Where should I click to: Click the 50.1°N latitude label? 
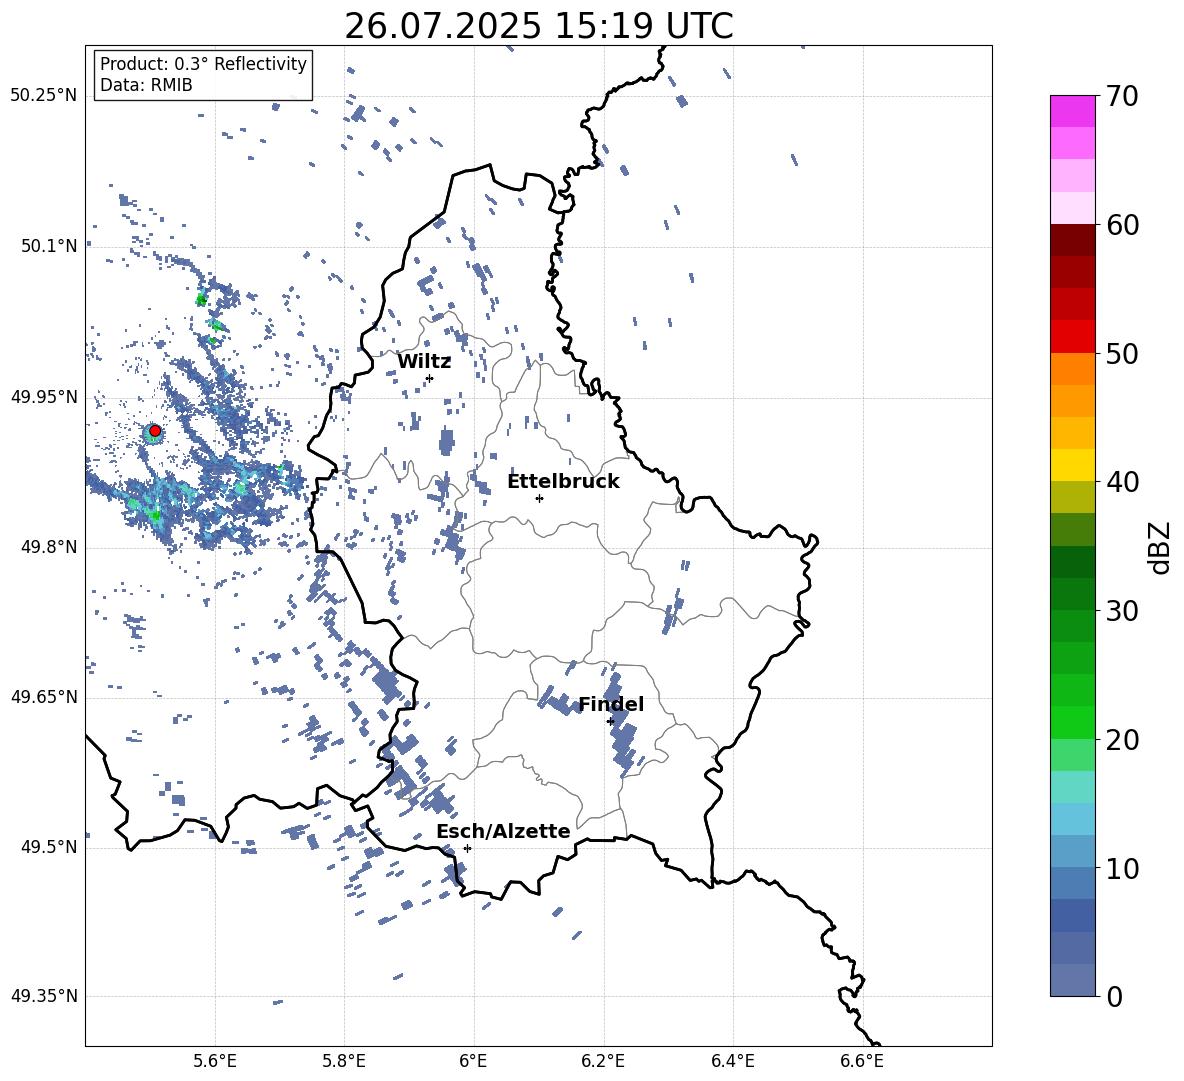(x=49, y=246)
